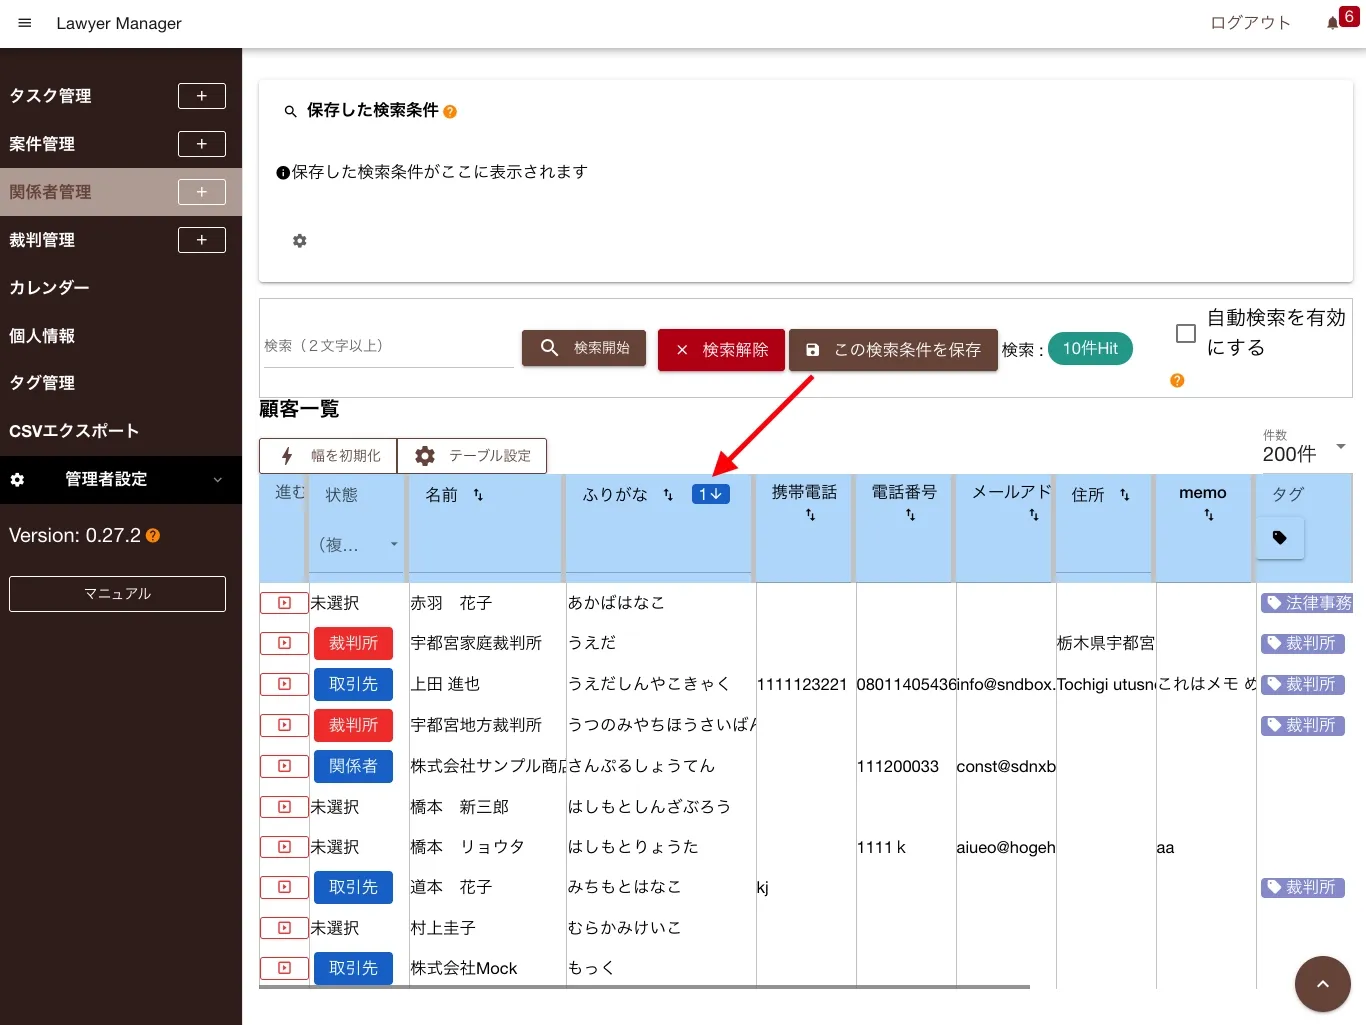Open row icon for 宇都宮家庭裁判所
1366x1025 pixels.
(x=284, y=643)
